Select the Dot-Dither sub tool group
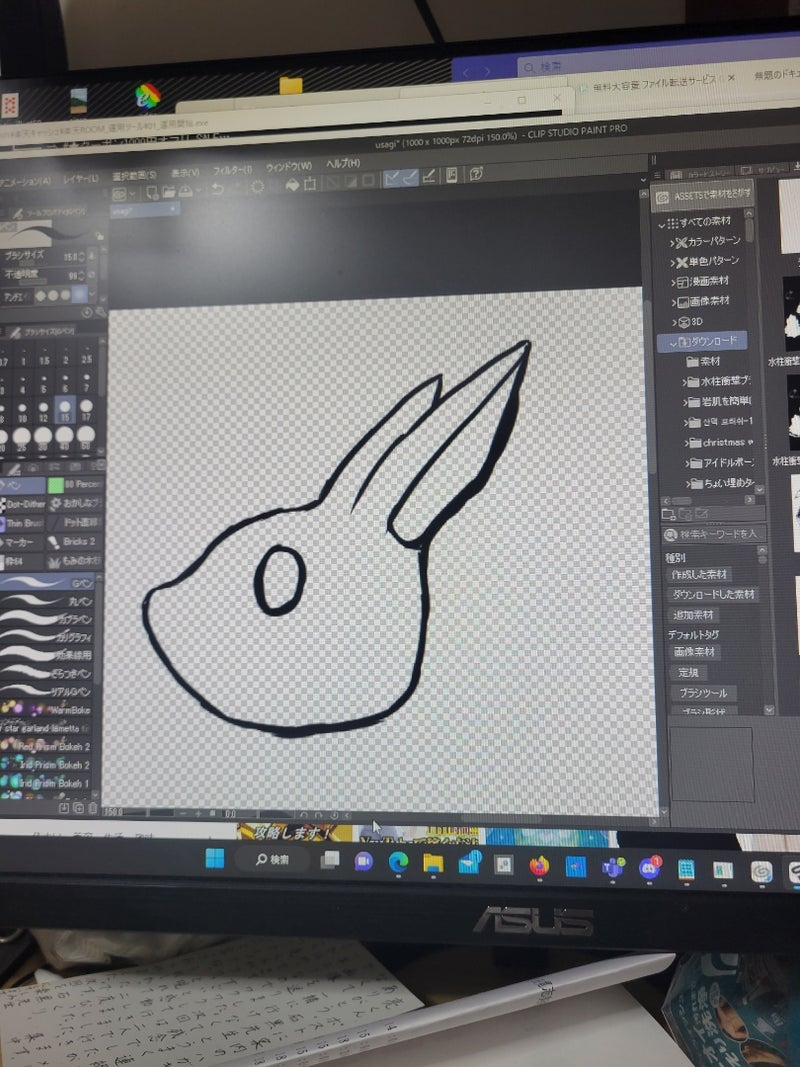800x1067 pixels. [x=22, y=504]
